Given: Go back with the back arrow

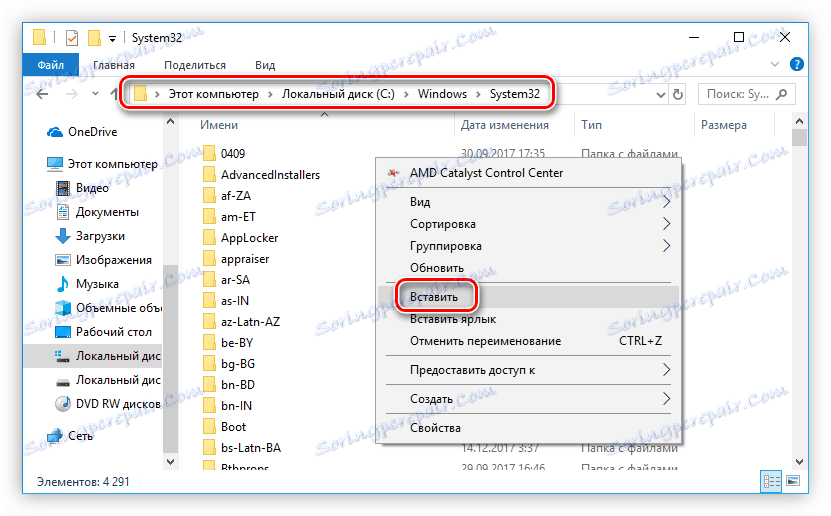Looking at the screenshot, I should tap(42, 94).
